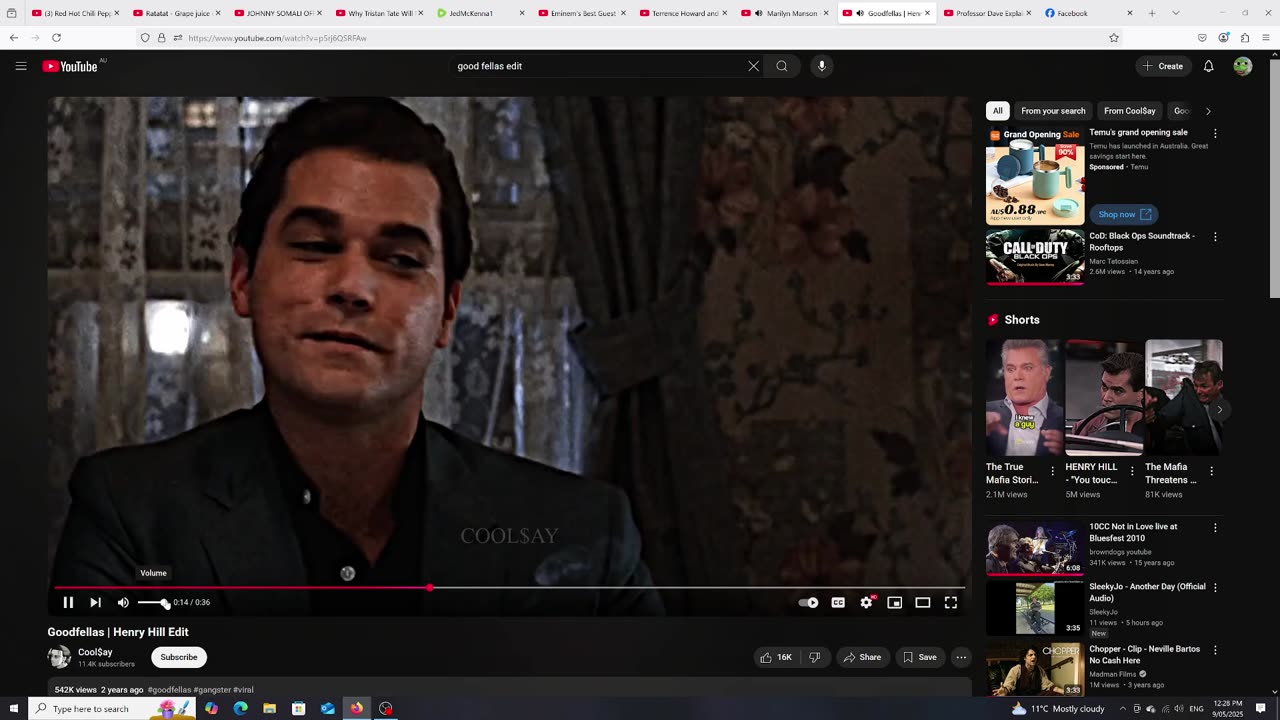Seek on the video progress bar
Image resolution: width=1280 pixels, height=720 pixels.
click(509, 588)
